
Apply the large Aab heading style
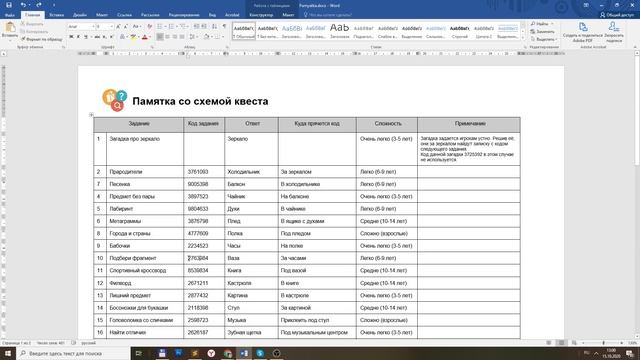point(339,31)
